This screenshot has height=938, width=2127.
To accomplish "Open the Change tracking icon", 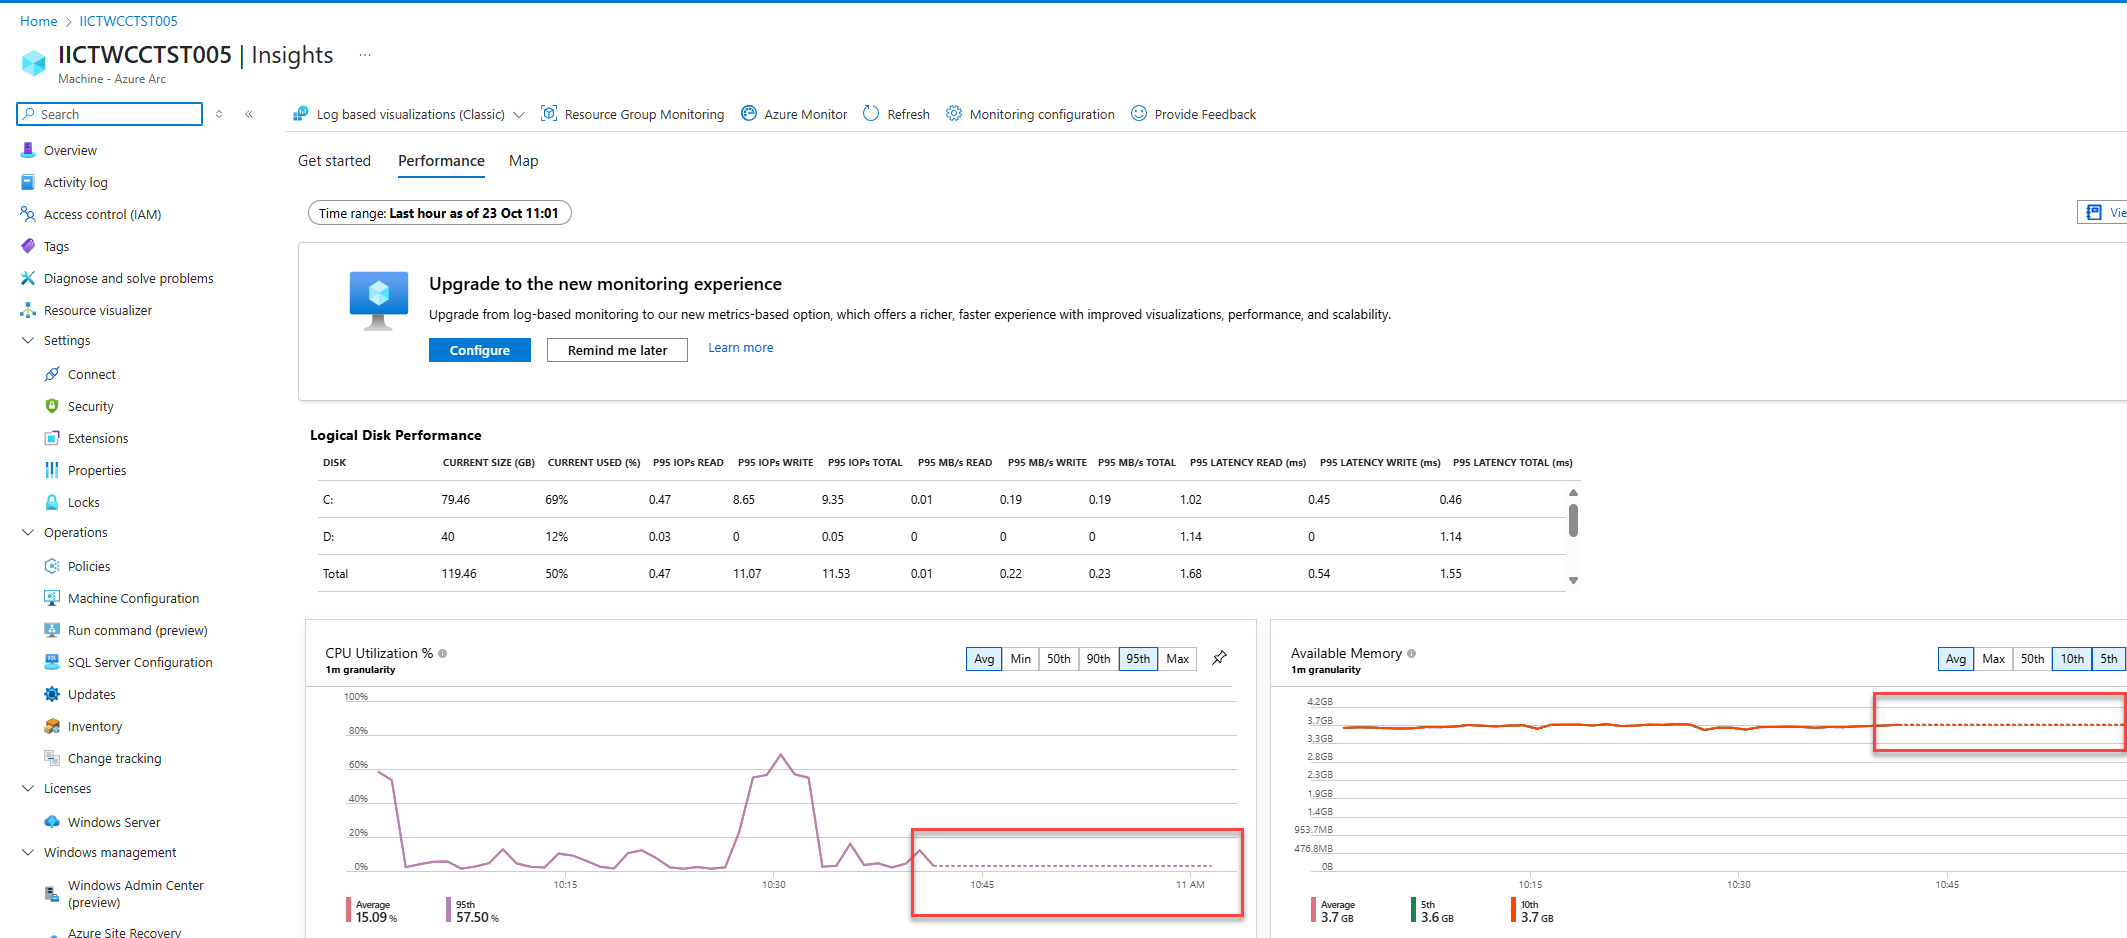I will pos(52,758).
